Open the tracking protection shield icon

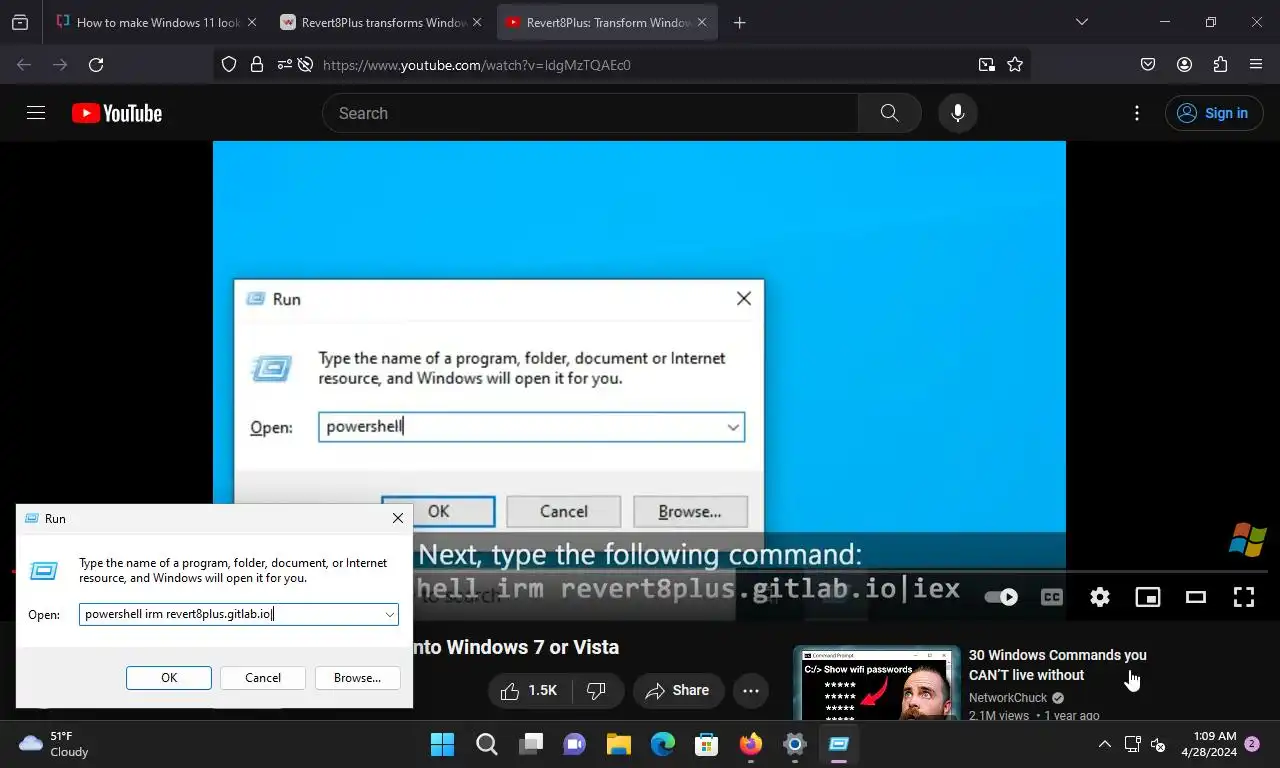pyautogui.click(x=229, y=64)
